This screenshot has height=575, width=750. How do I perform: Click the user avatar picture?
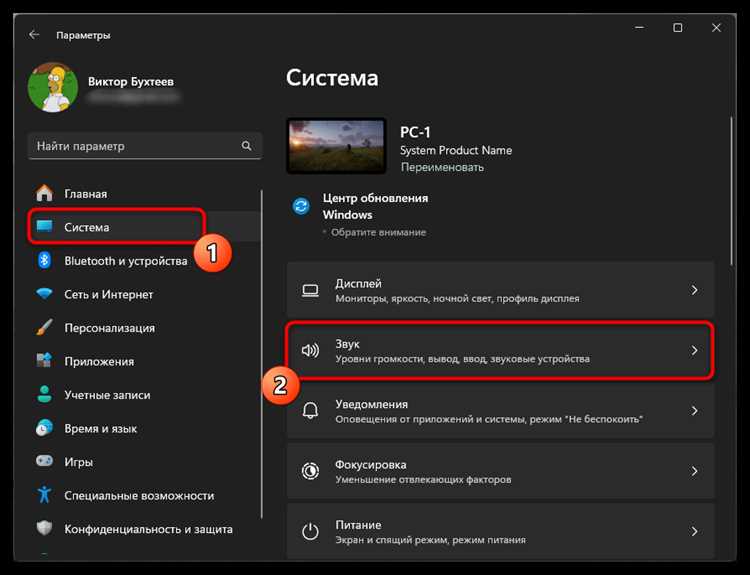click(53, 88)
